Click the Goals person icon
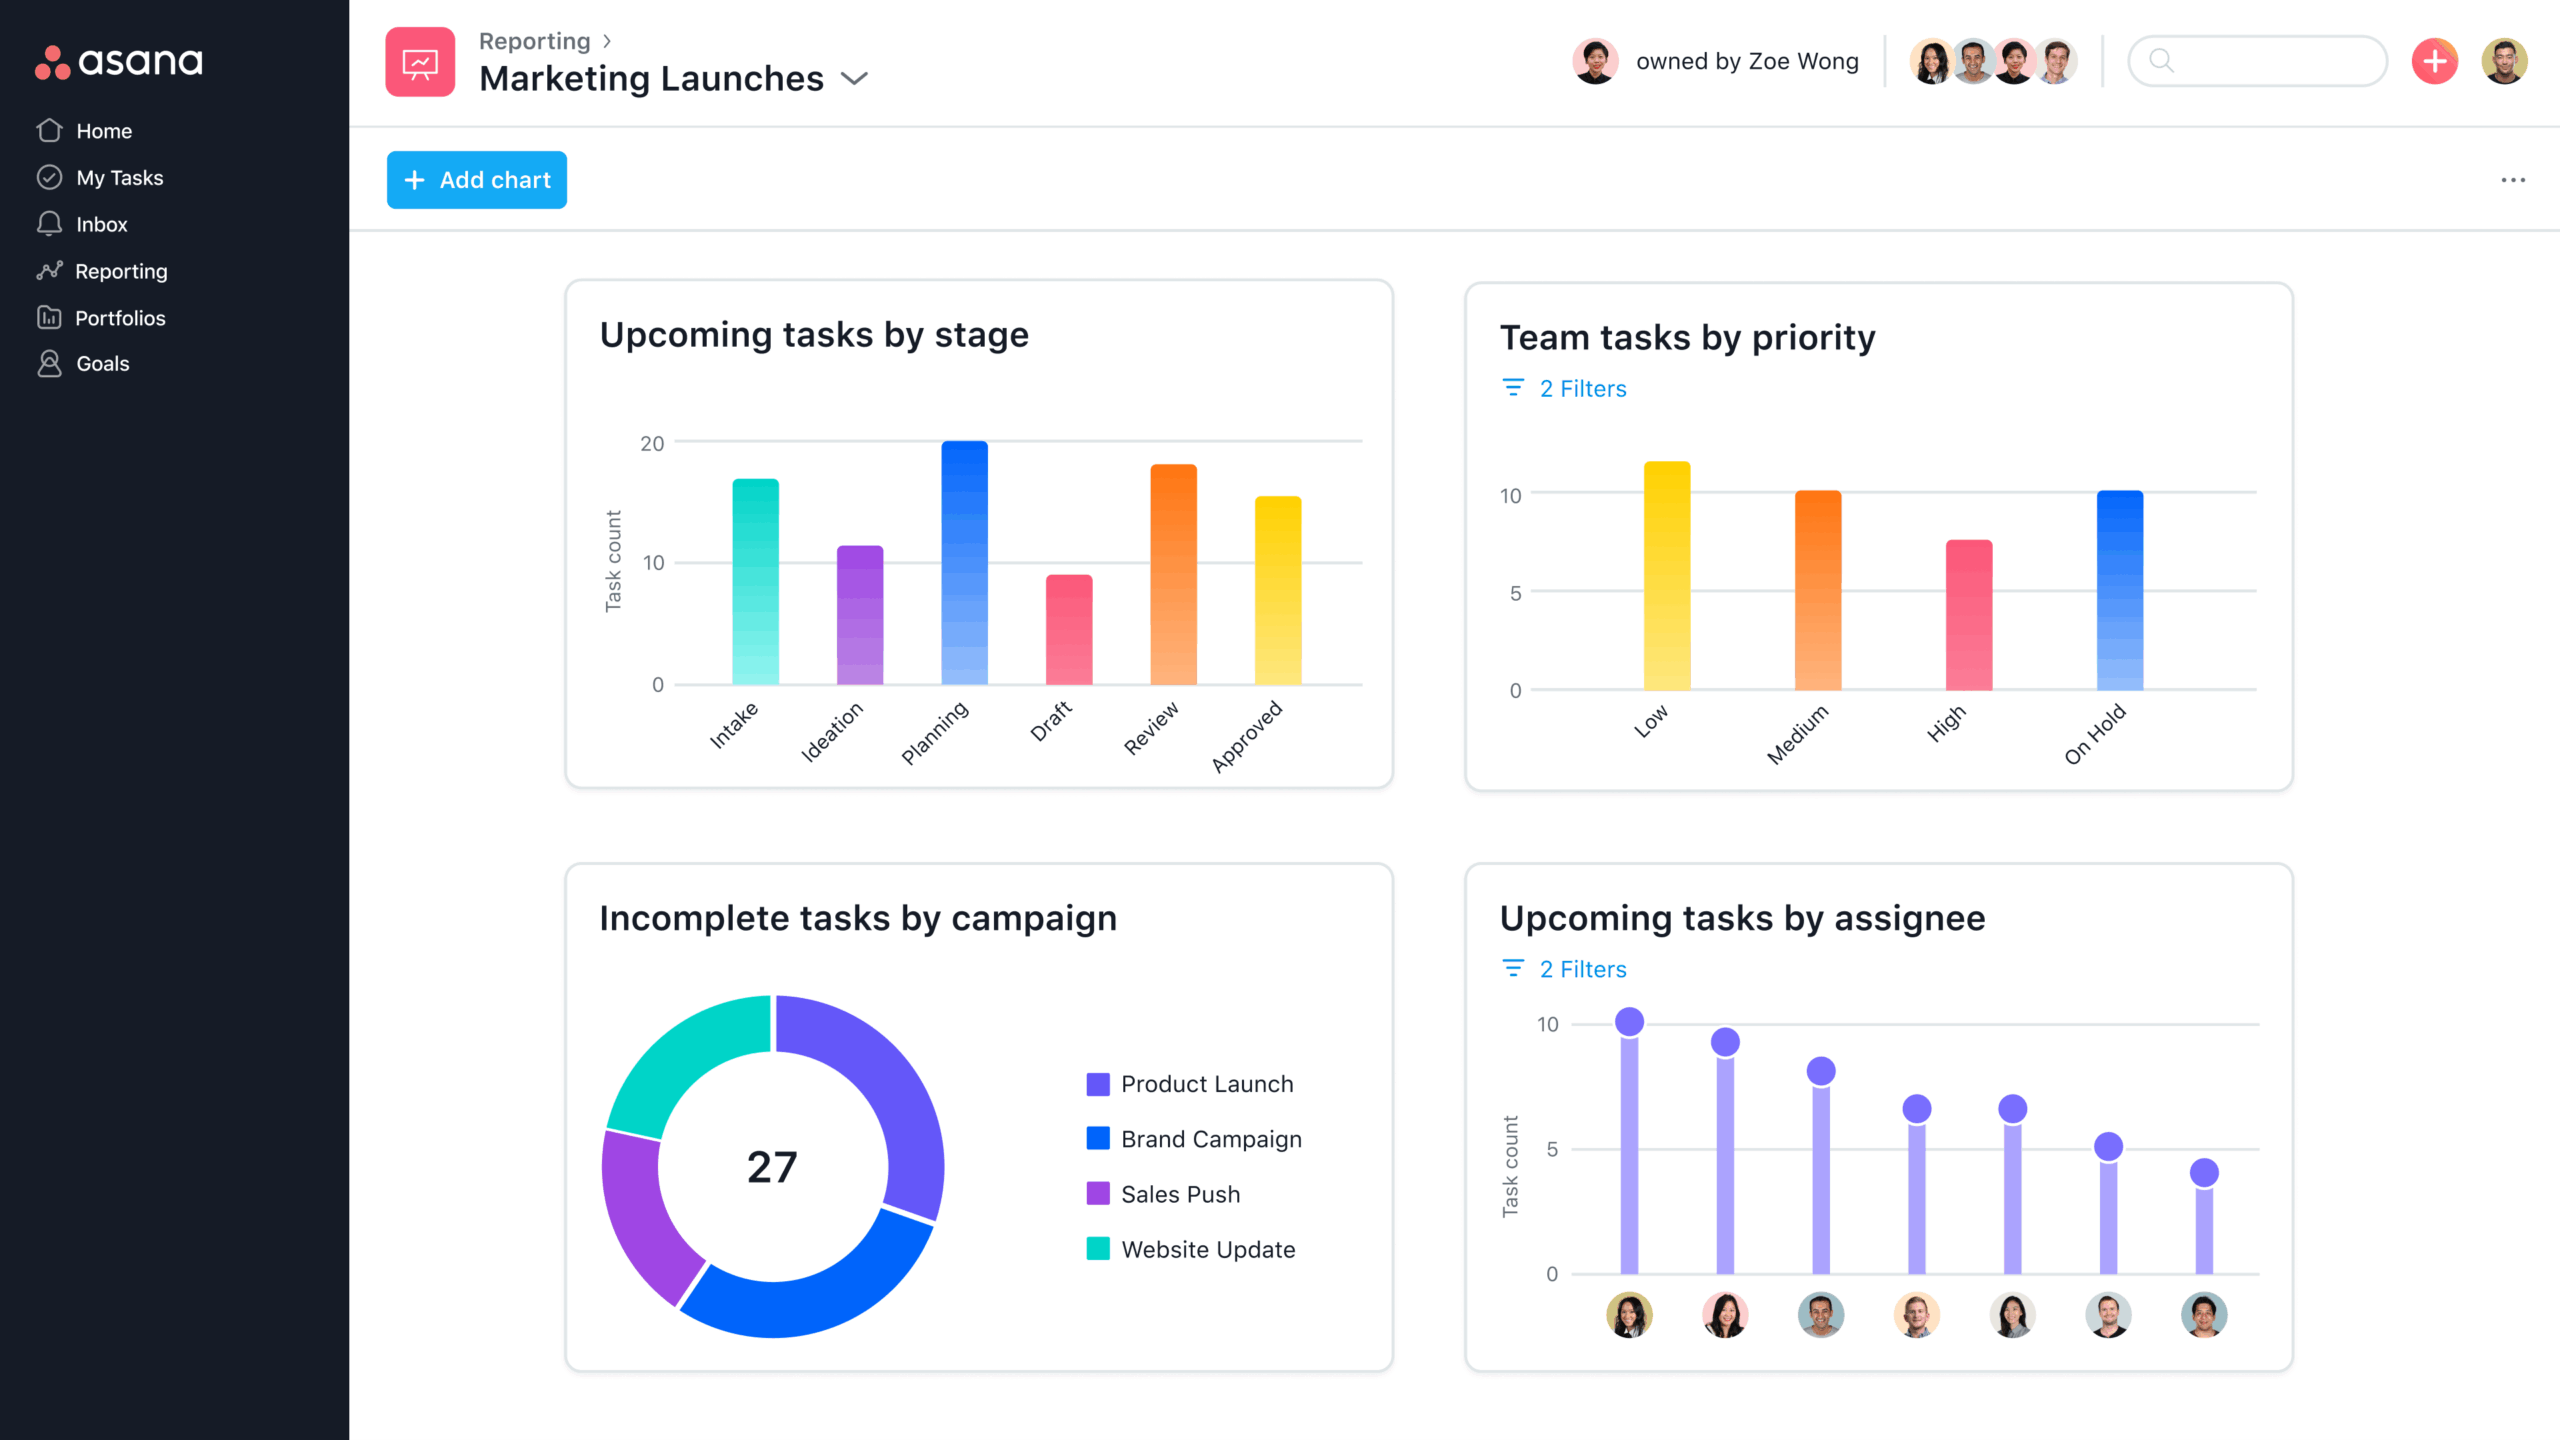This screenshot has width=2560, height=1440. point(49,364)
